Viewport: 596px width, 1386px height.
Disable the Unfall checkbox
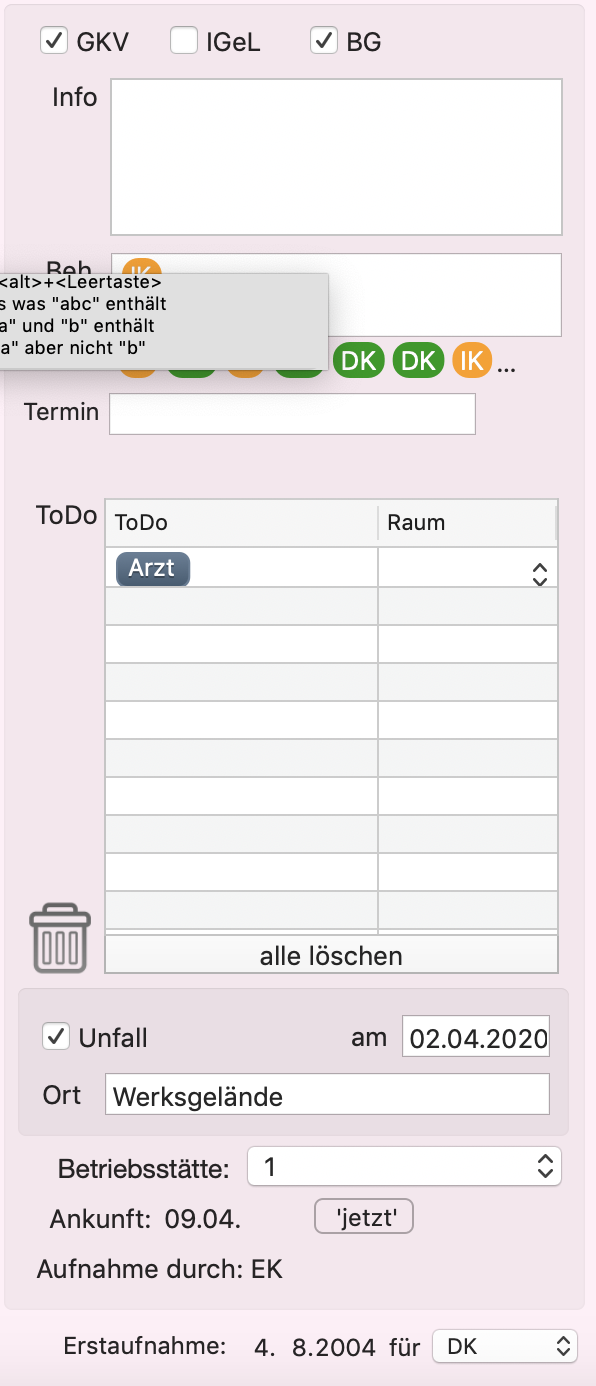tap(56, 1036)
